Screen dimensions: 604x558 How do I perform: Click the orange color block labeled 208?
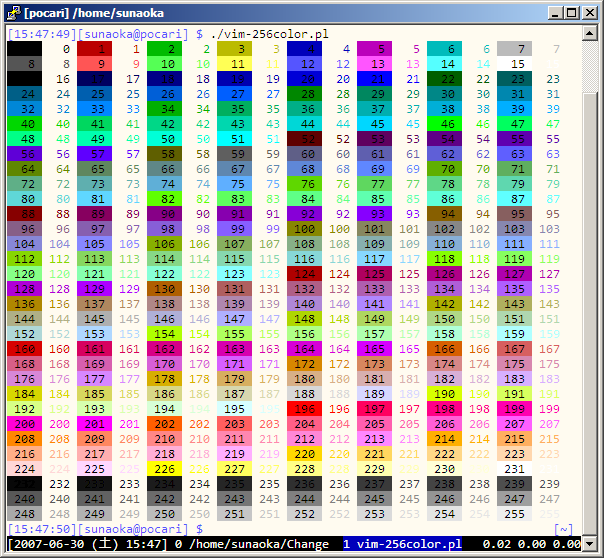pos(24,439)
